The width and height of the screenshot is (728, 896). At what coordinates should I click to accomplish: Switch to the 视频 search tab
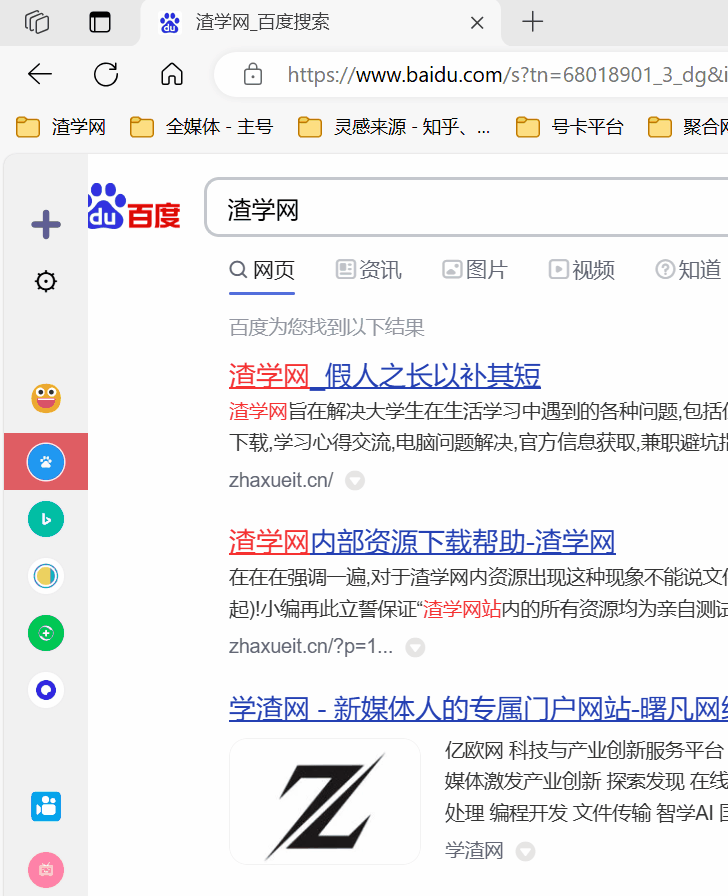point(582,270)
